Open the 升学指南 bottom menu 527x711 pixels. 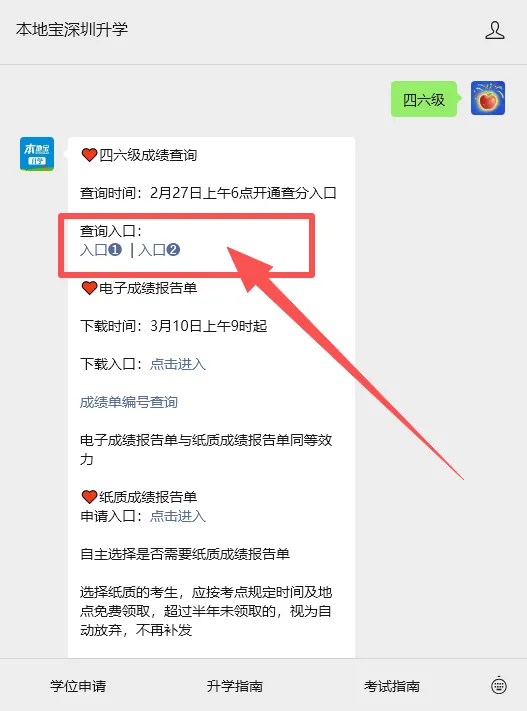pos(235,686)
